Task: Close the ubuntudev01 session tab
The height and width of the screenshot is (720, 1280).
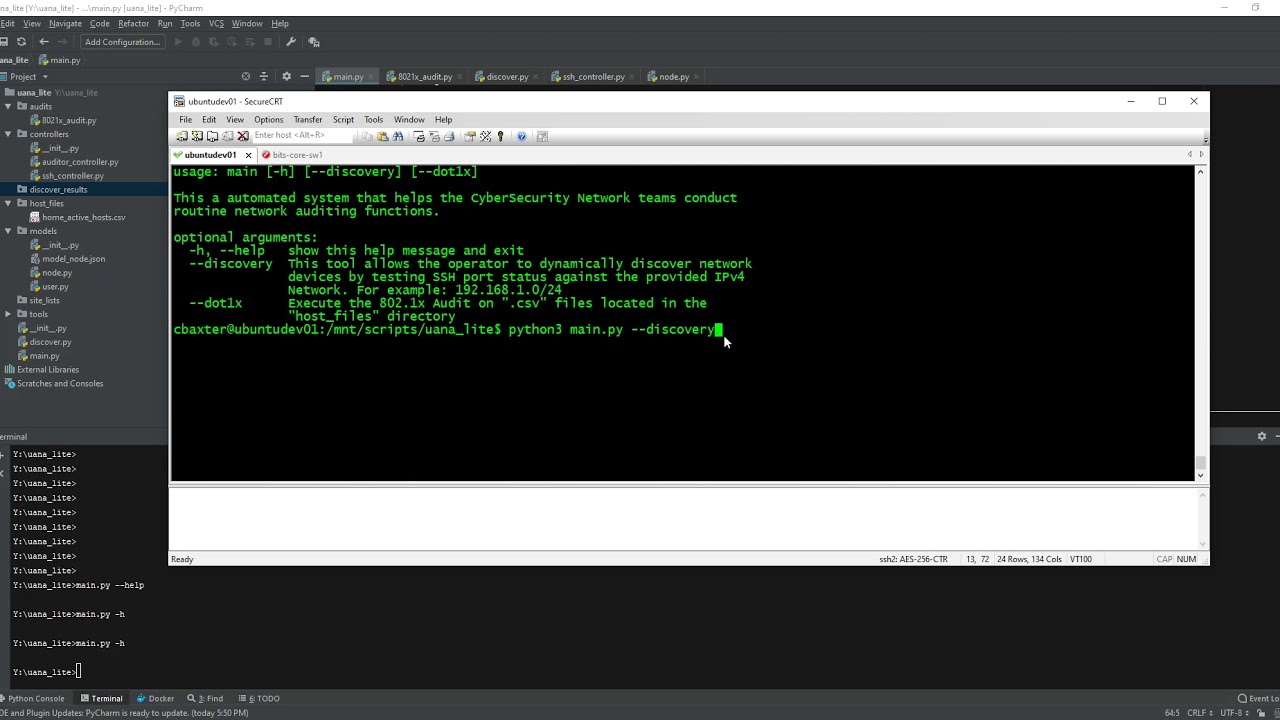Action: pyautogui.click(x=248, y=155)
